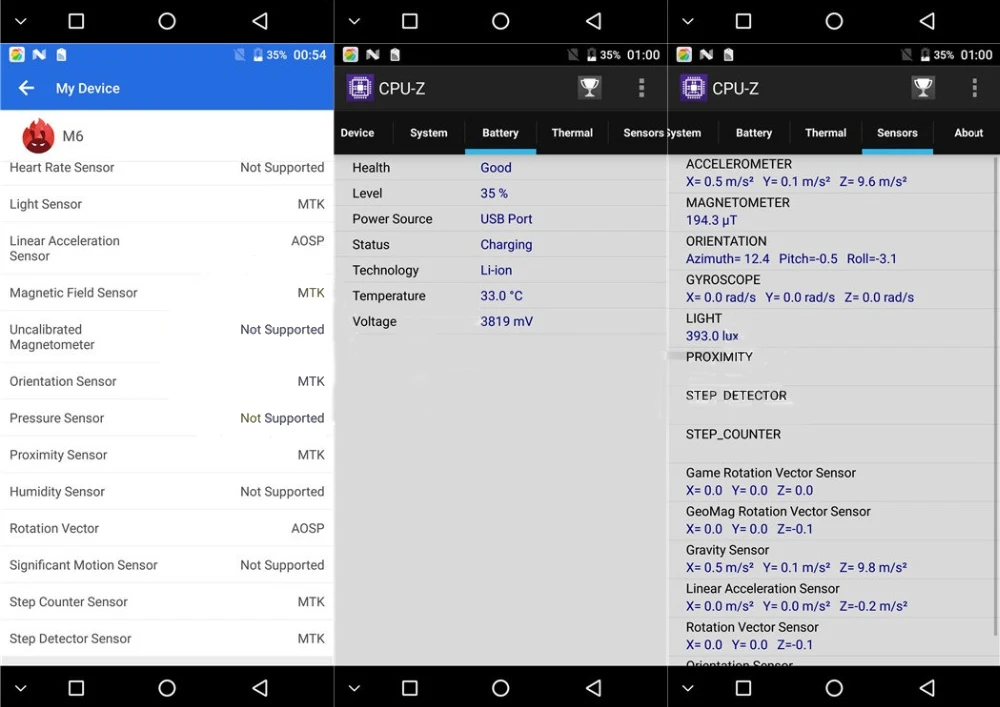Screen dimensions: 1000x707
Task: Tap the triangle back button in the bottom right bar
Action: (927, 688)
